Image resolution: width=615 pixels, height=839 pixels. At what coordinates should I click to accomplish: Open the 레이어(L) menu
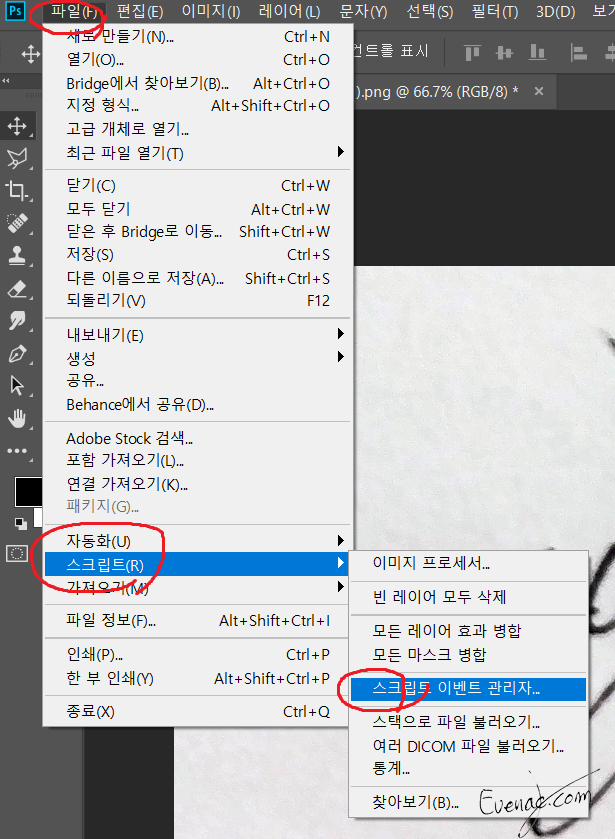[x=289, y=11]
